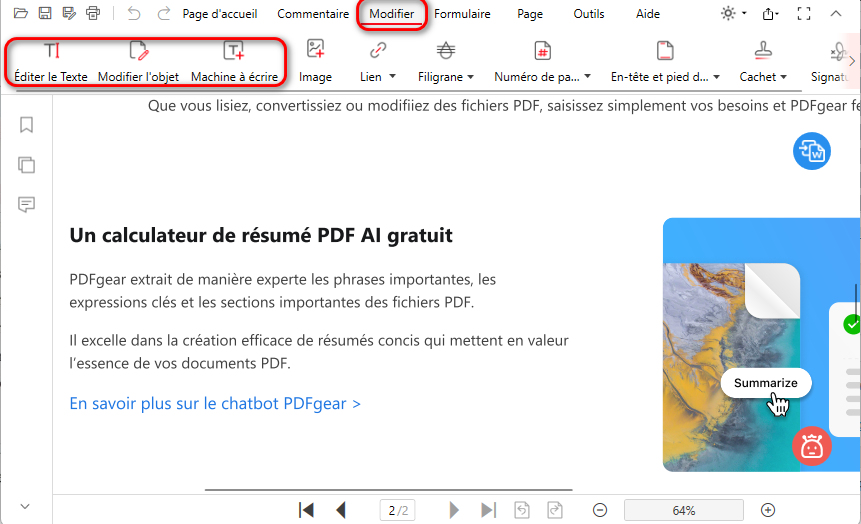
Task: Expand the Lien dropdown arrow
Action: pyautogui.click(x=392, y=77)
